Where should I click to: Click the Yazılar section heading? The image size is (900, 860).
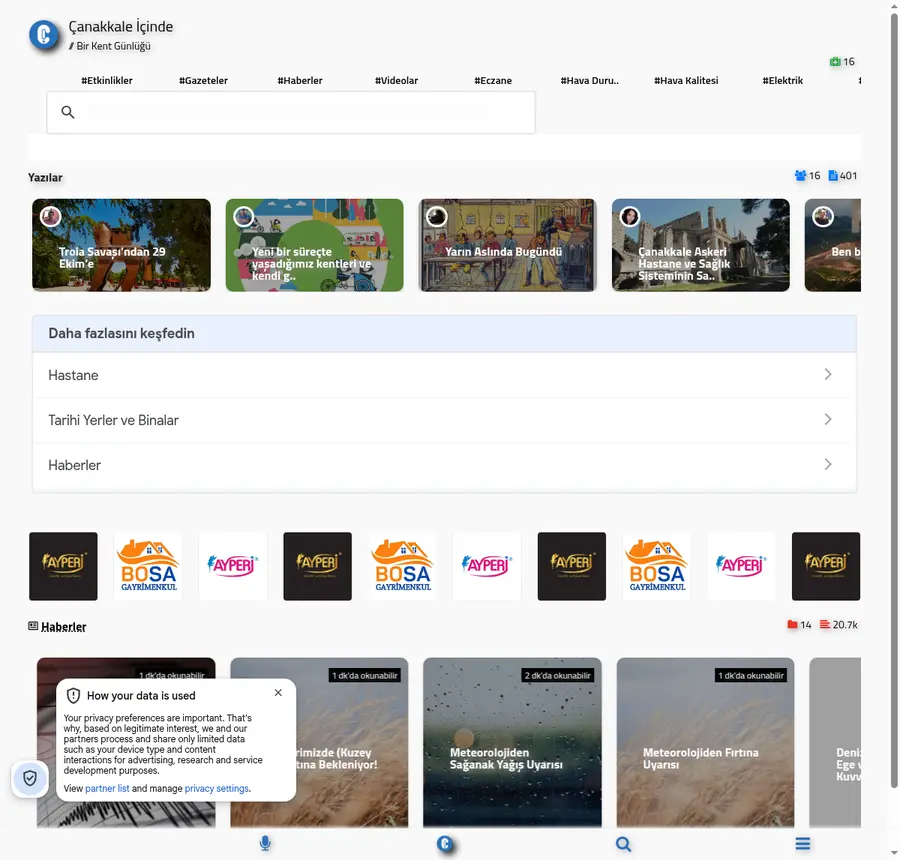pos(45,177)
